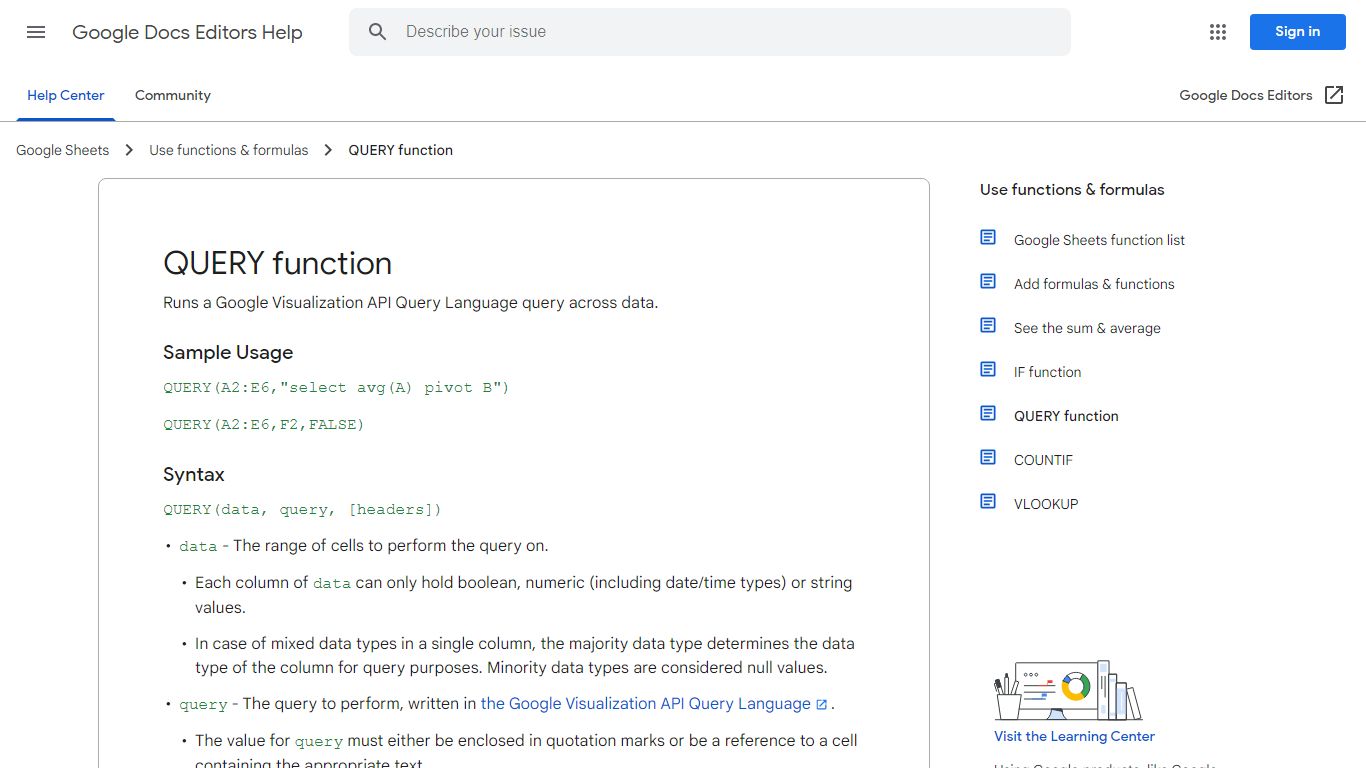Click the search magnifier icon
The width and height of the screenshot is (1366, 768).
pos(377,32)
